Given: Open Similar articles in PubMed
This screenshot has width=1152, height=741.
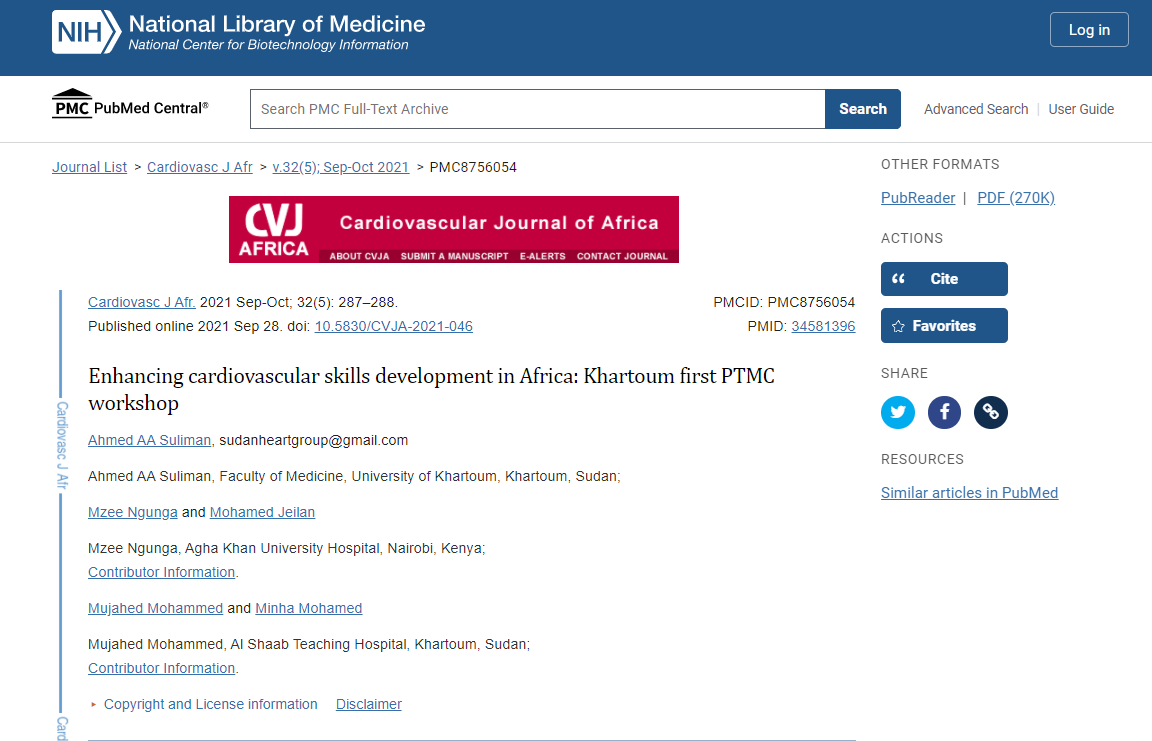Looking at the screenshot, I should click(x=968, y=493).
